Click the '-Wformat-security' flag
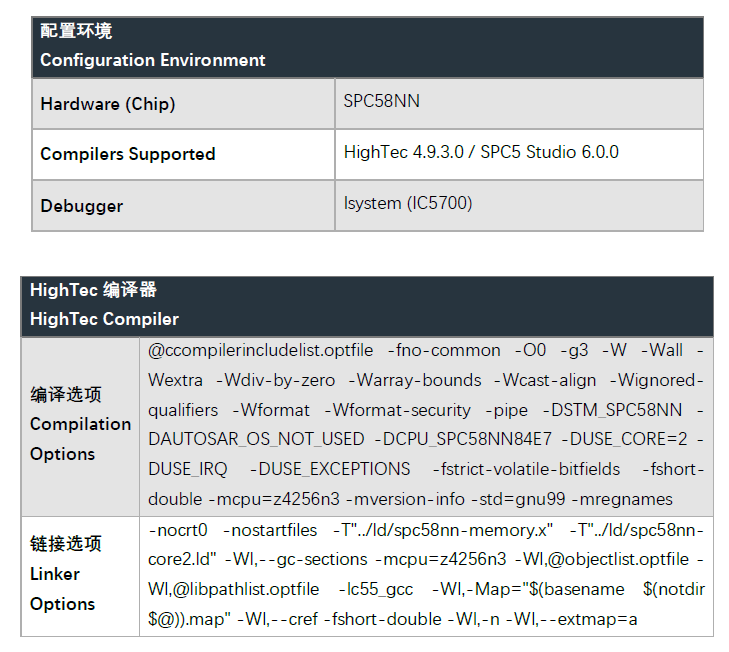 click(x=398, y=410)
